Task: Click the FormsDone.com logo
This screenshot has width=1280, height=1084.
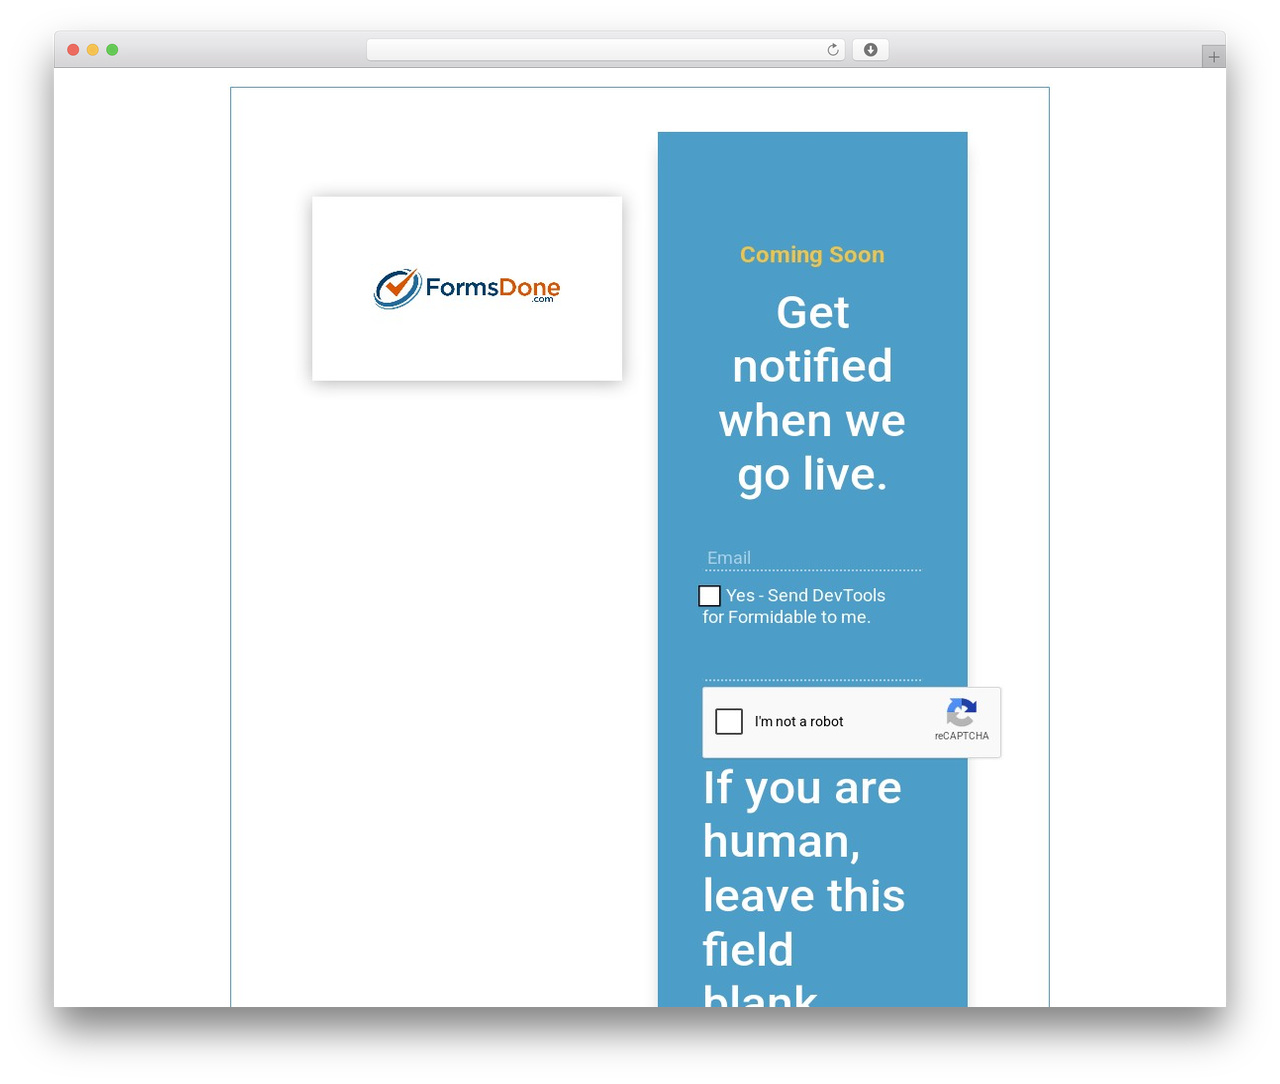Action: [x=467, y=288]
